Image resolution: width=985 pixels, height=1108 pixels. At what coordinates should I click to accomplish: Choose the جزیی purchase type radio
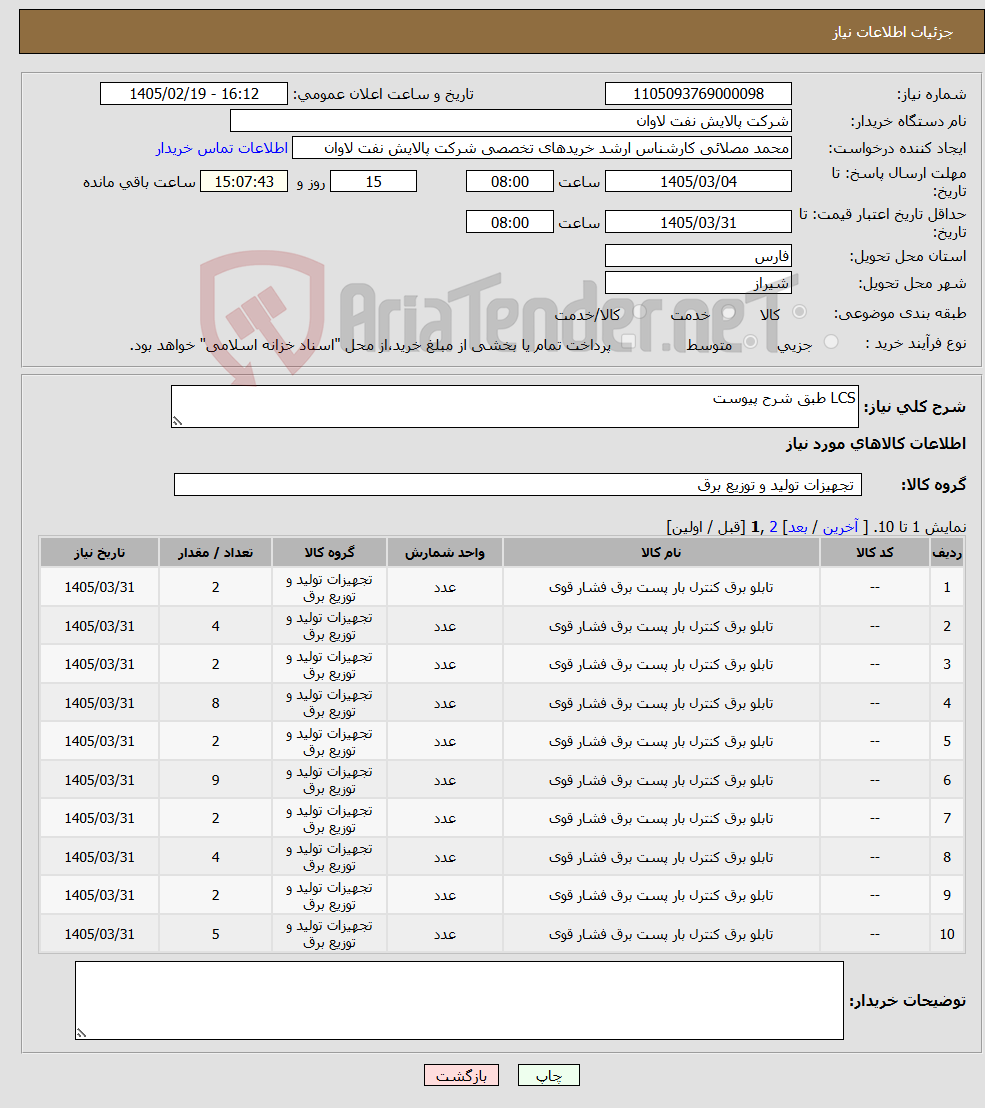(x=831, y=342)
